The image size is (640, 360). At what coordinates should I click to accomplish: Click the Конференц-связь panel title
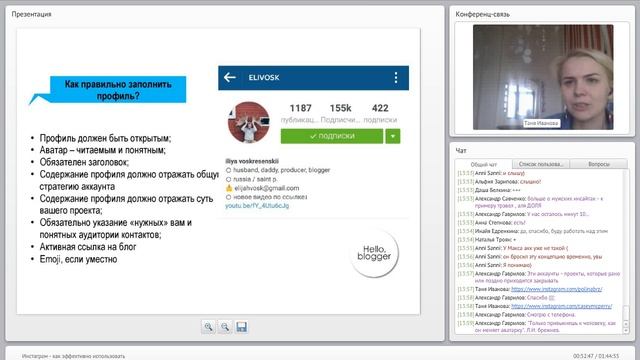tap(482, 14)
